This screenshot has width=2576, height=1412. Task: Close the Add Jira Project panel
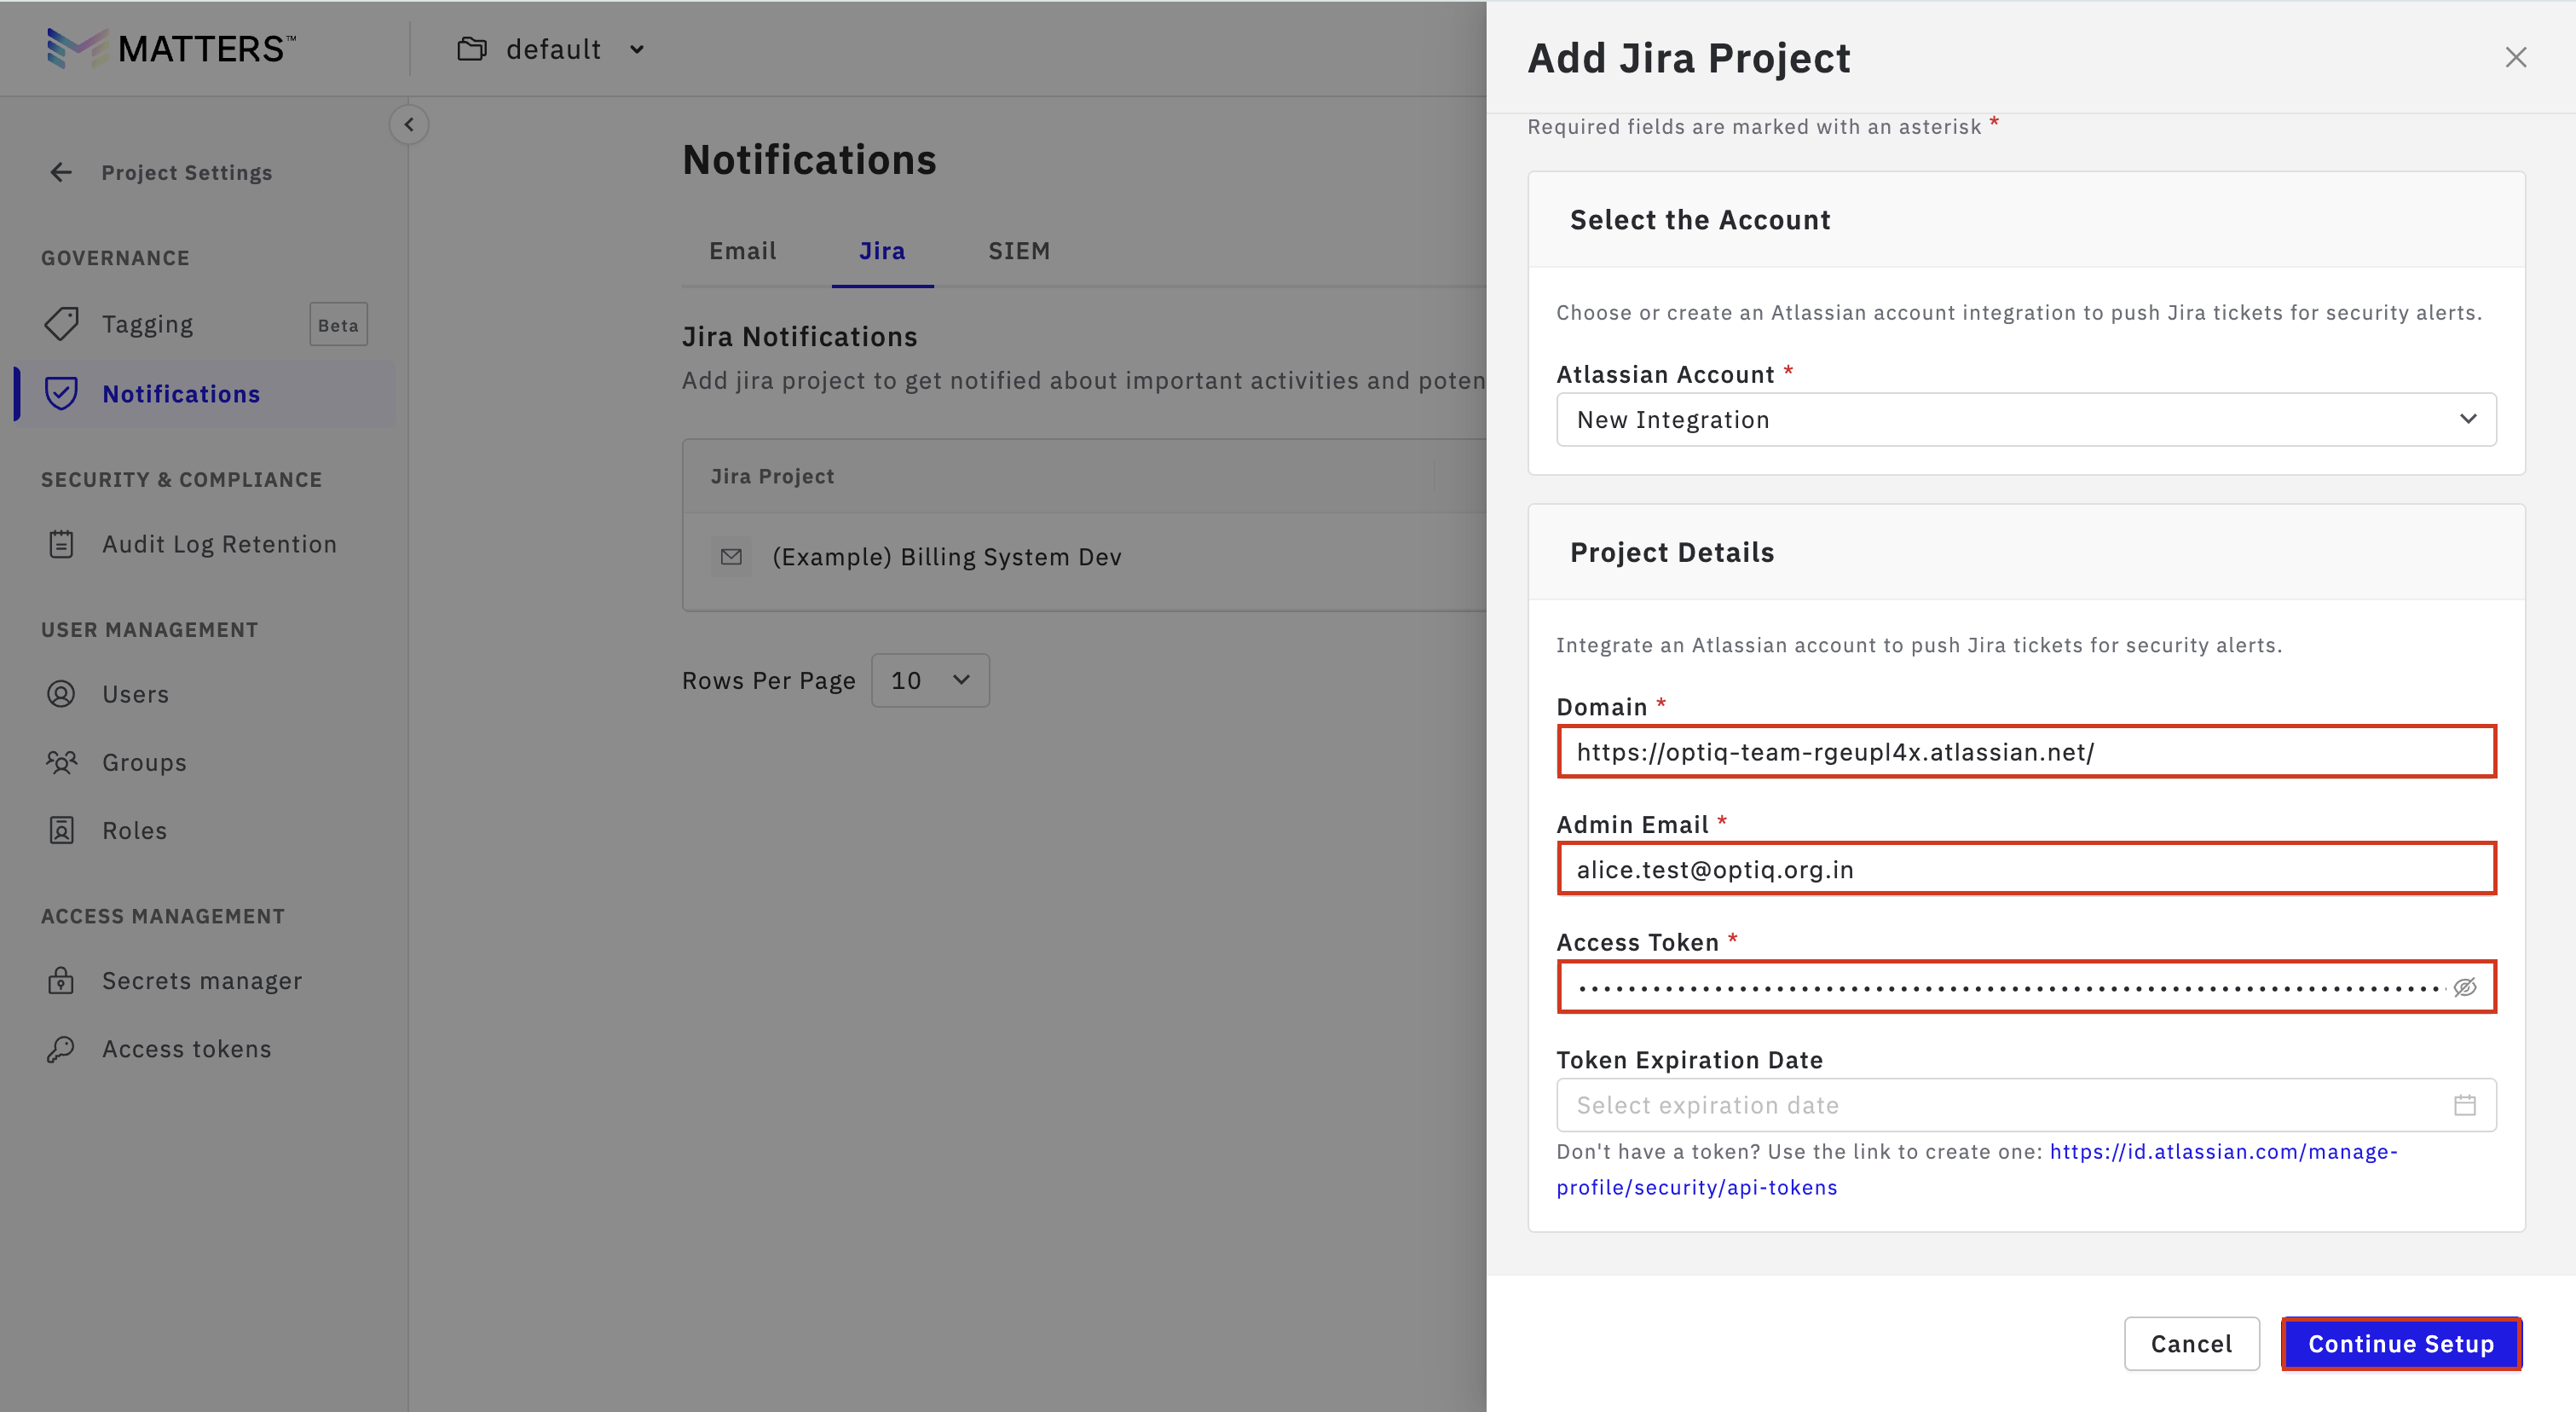point(2516,58)
